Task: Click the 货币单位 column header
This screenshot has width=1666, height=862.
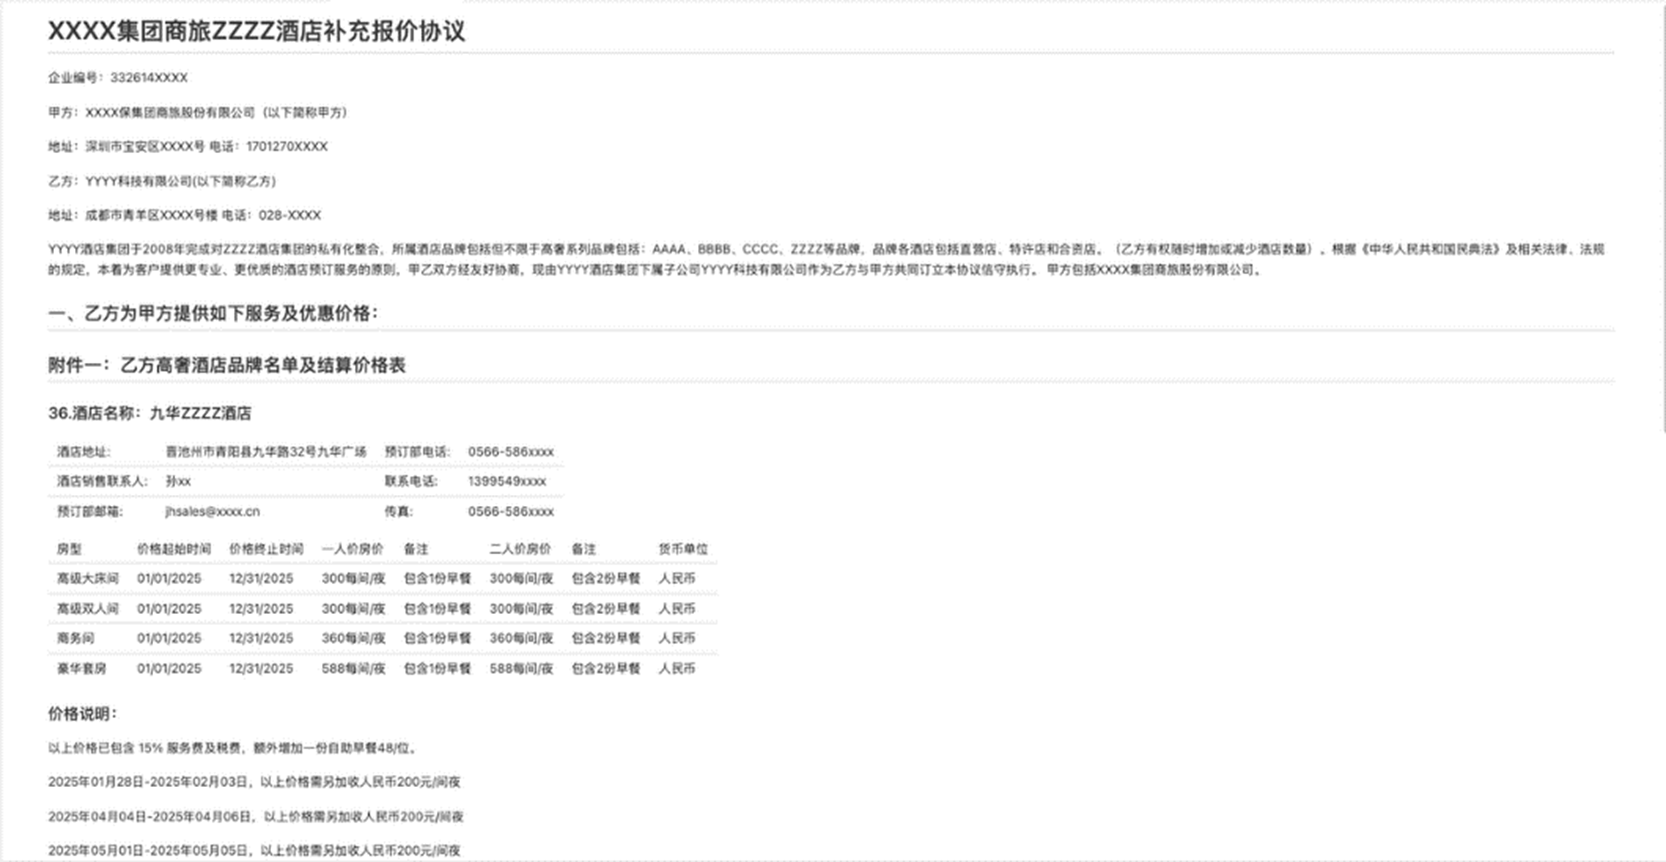Action: (x=682, y=549)
